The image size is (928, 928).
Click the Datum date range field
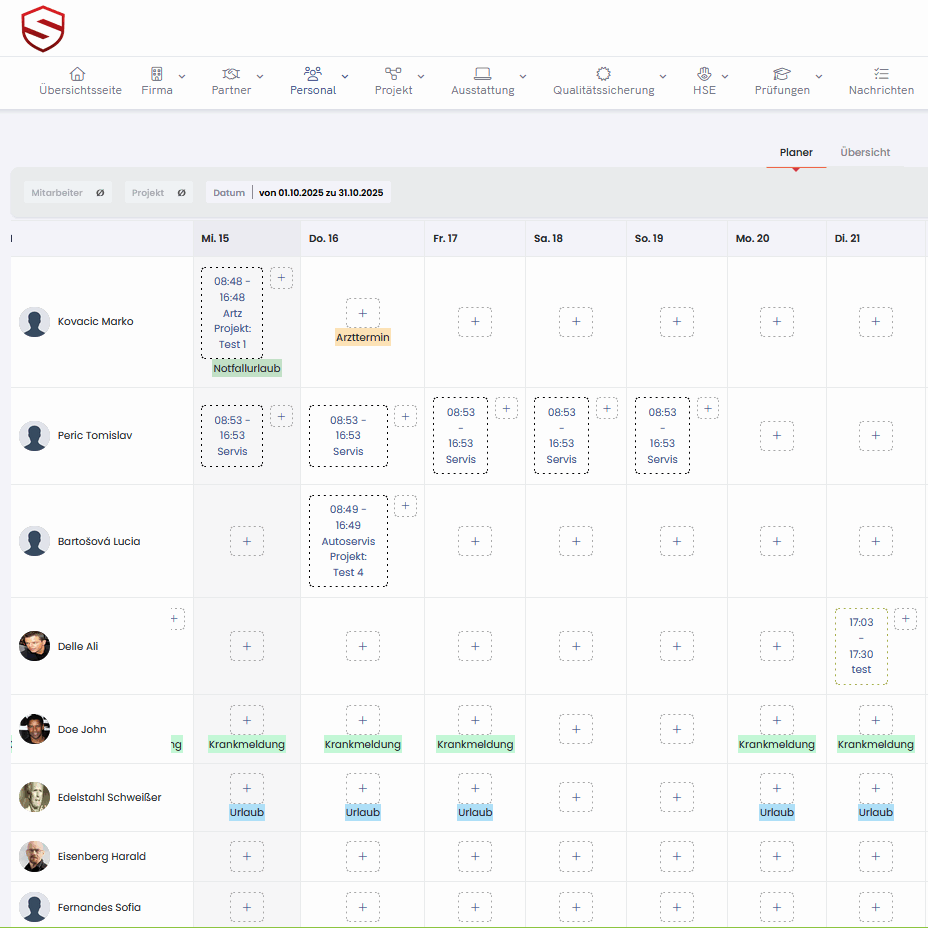[320, 193]
